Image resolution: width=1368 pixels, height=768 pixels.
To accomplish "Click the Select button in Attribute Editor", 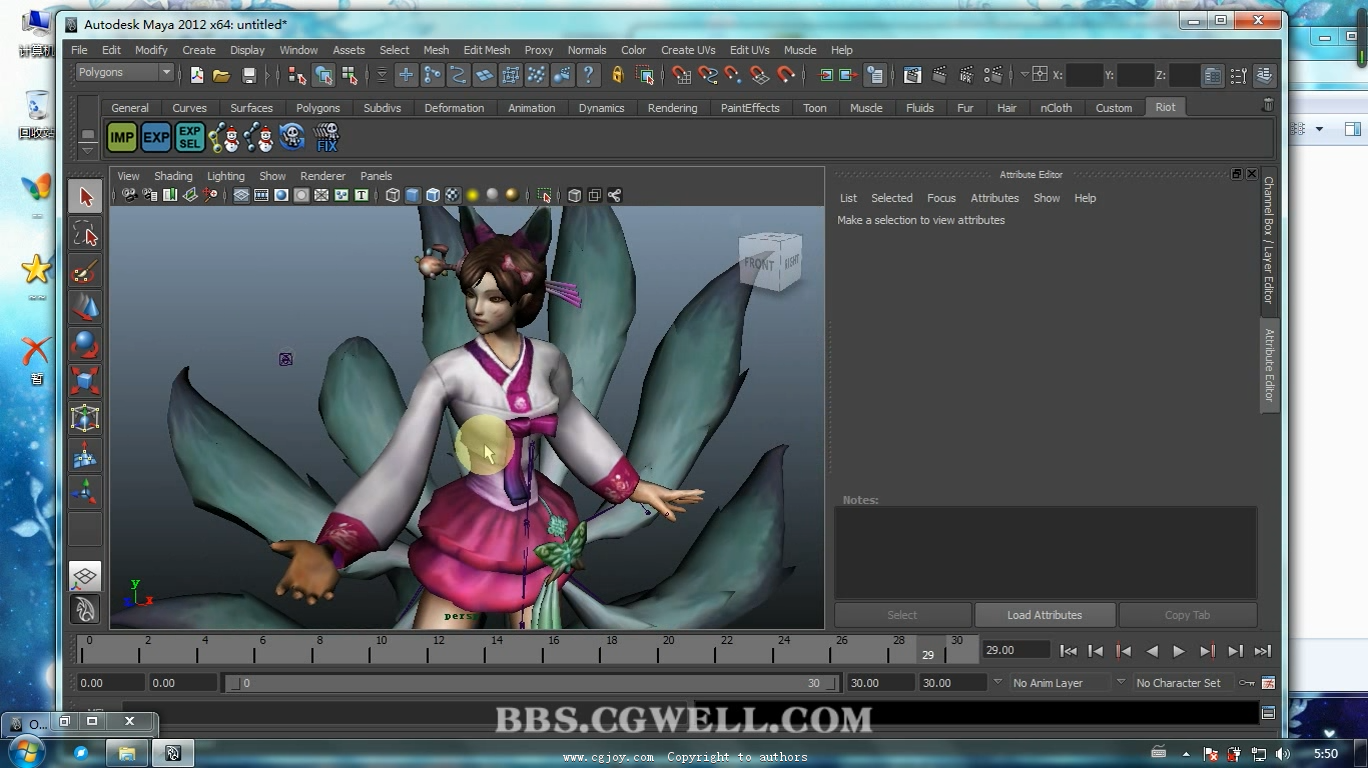I will [902, 615].
